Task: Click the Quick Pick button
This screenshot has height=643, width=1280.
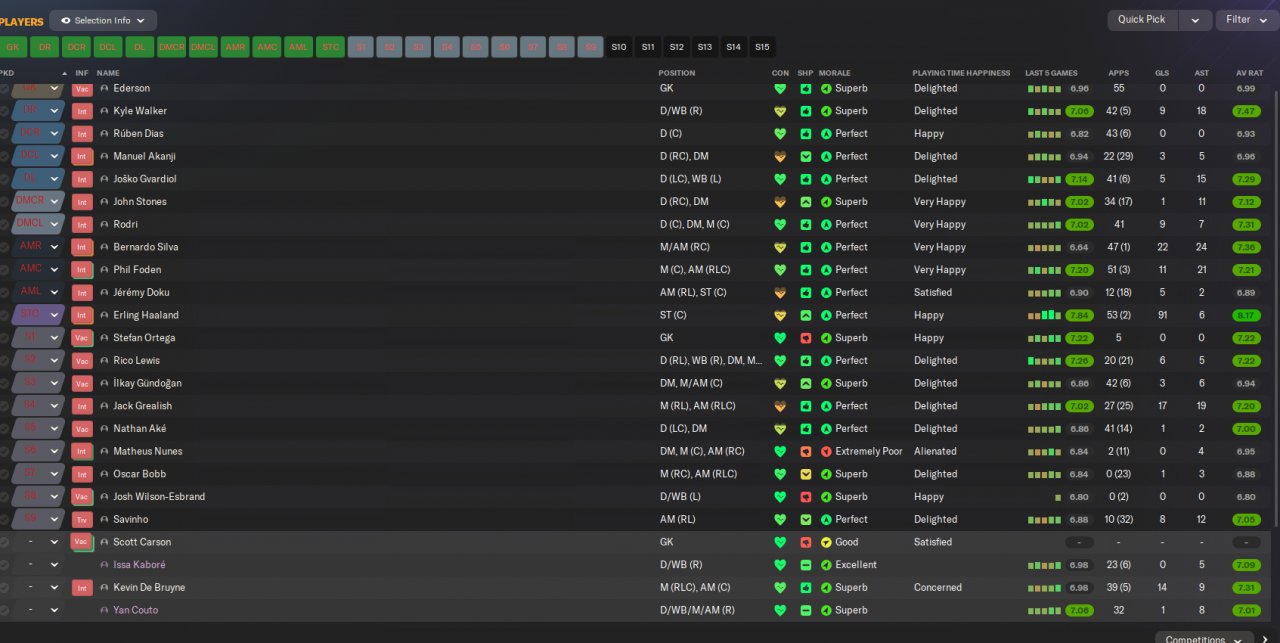Action: coord(1141,20)
